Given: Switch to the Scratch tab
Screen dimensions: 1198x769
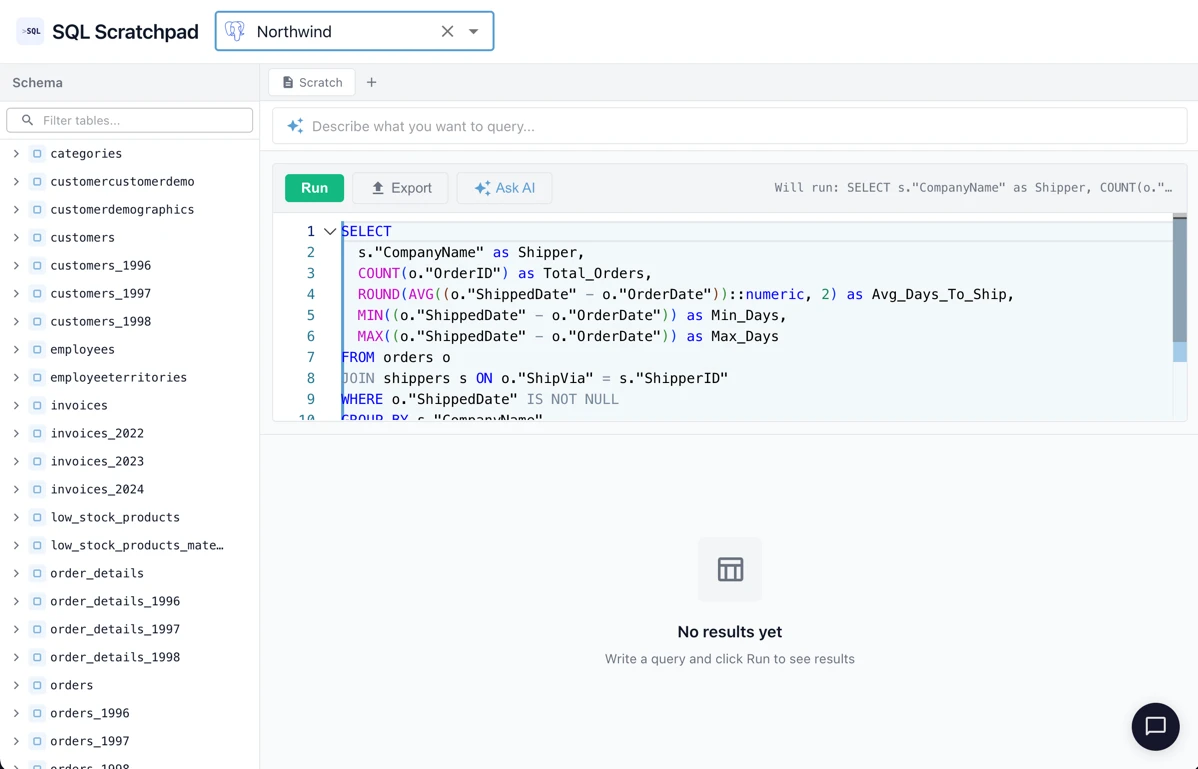Looking at the screenshot, I should [x=311, y=82].
